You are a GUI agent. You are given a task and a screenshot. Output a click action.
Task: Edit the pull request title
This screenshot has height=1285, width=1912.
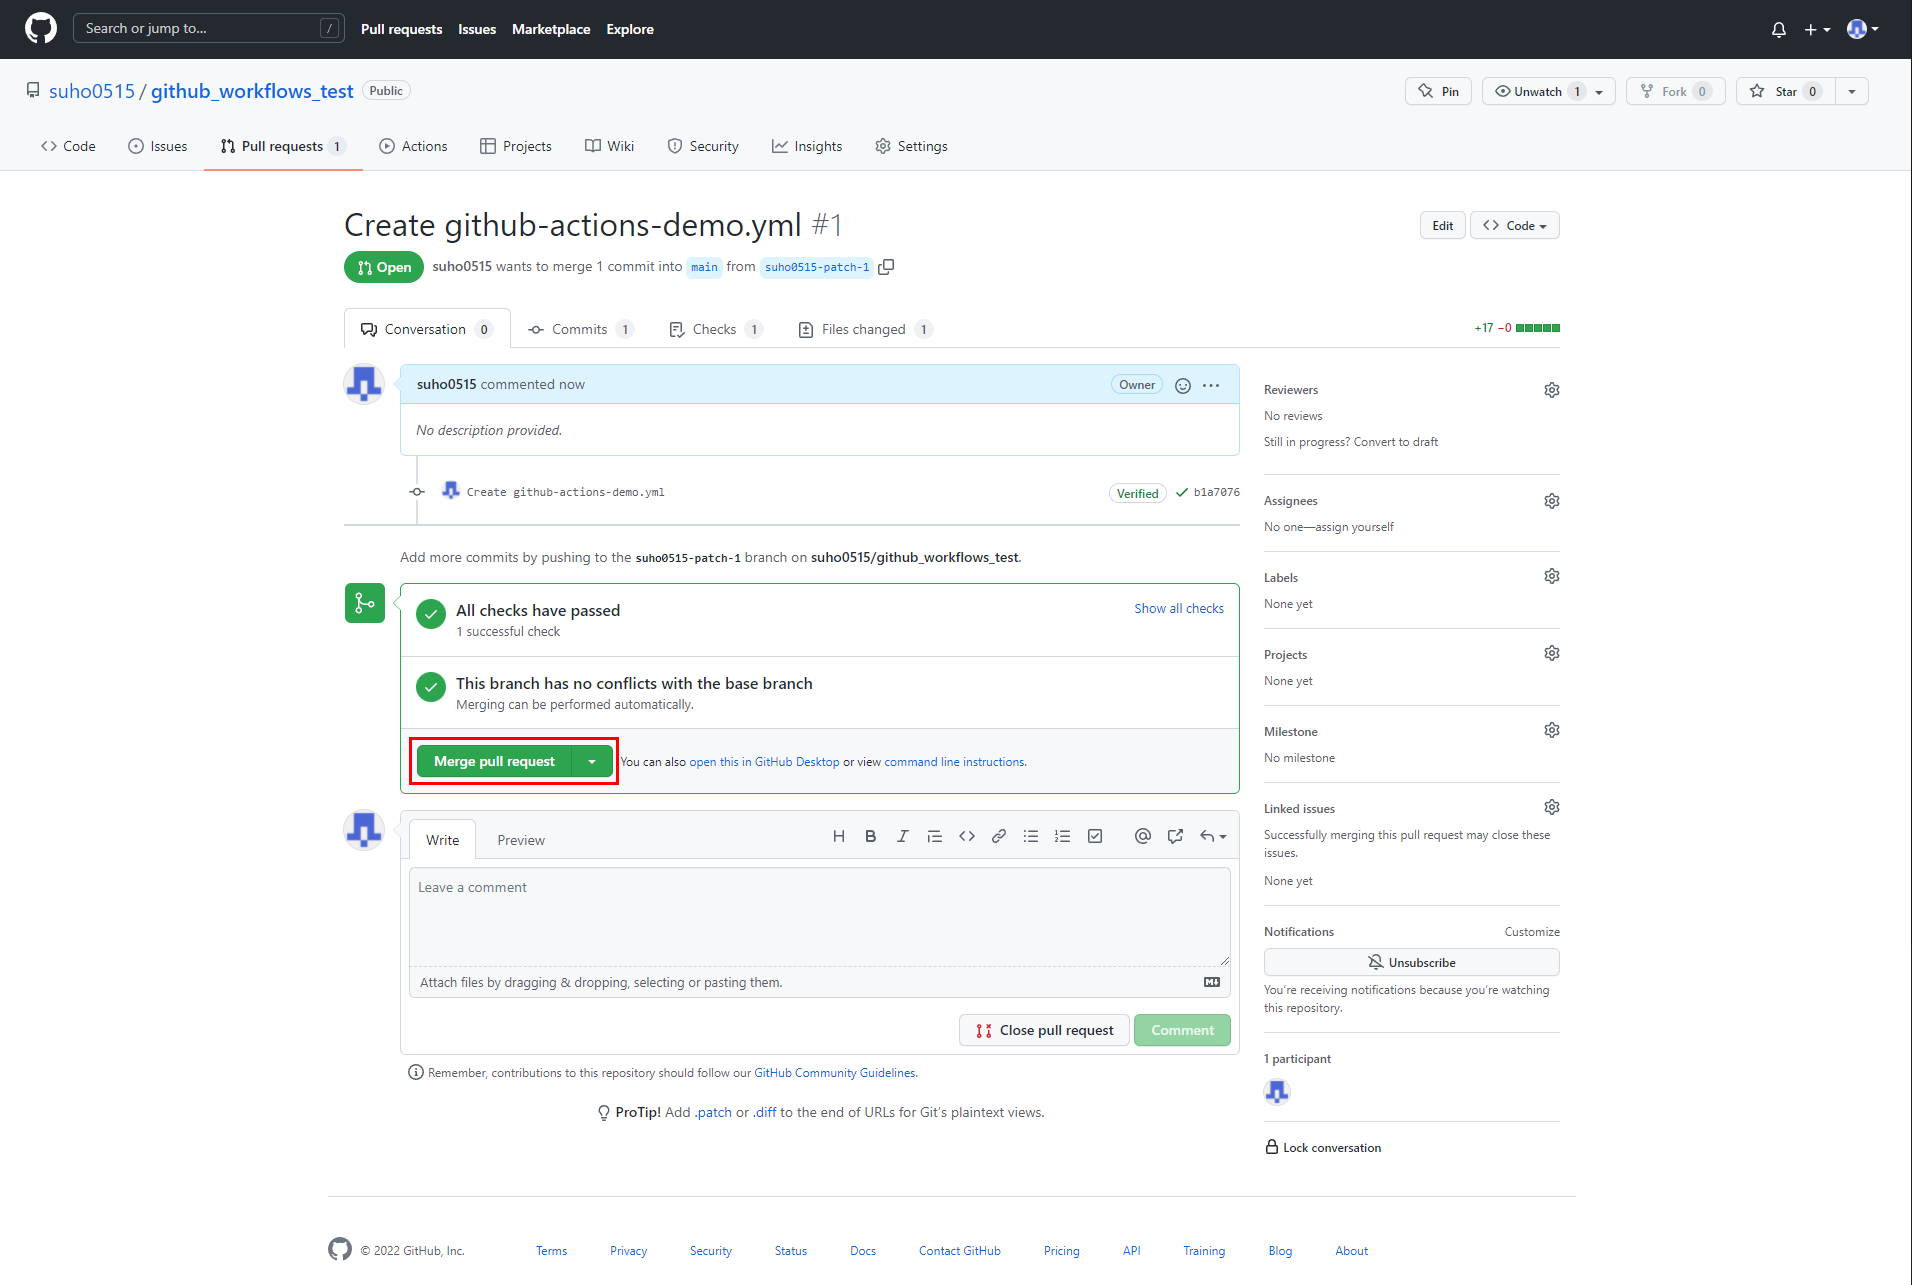click(1442, 225)
